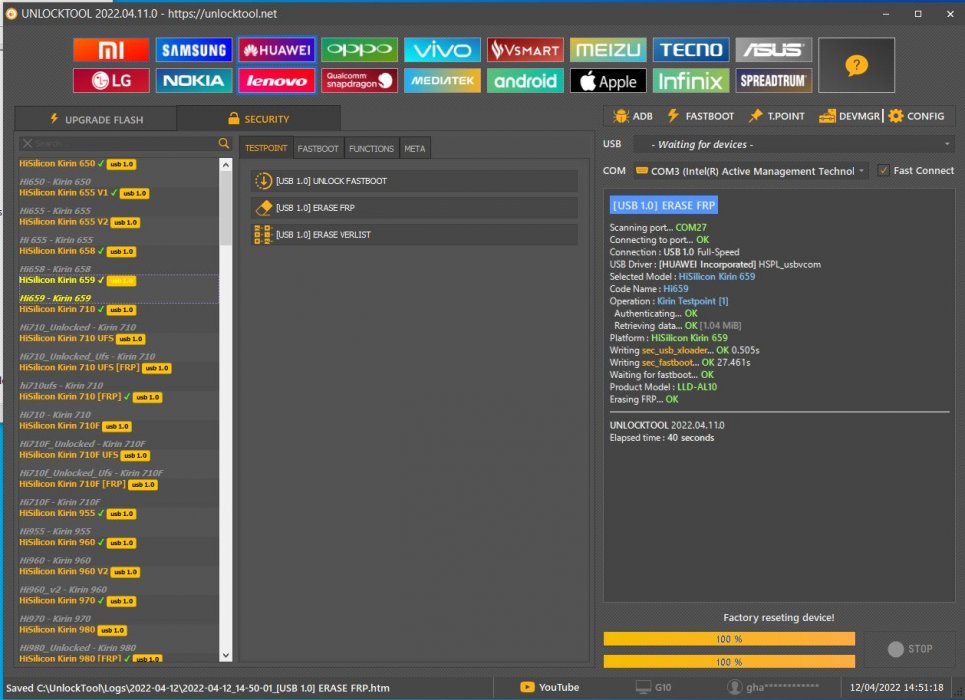Pick the Vivo brand logo

[442, 50]
